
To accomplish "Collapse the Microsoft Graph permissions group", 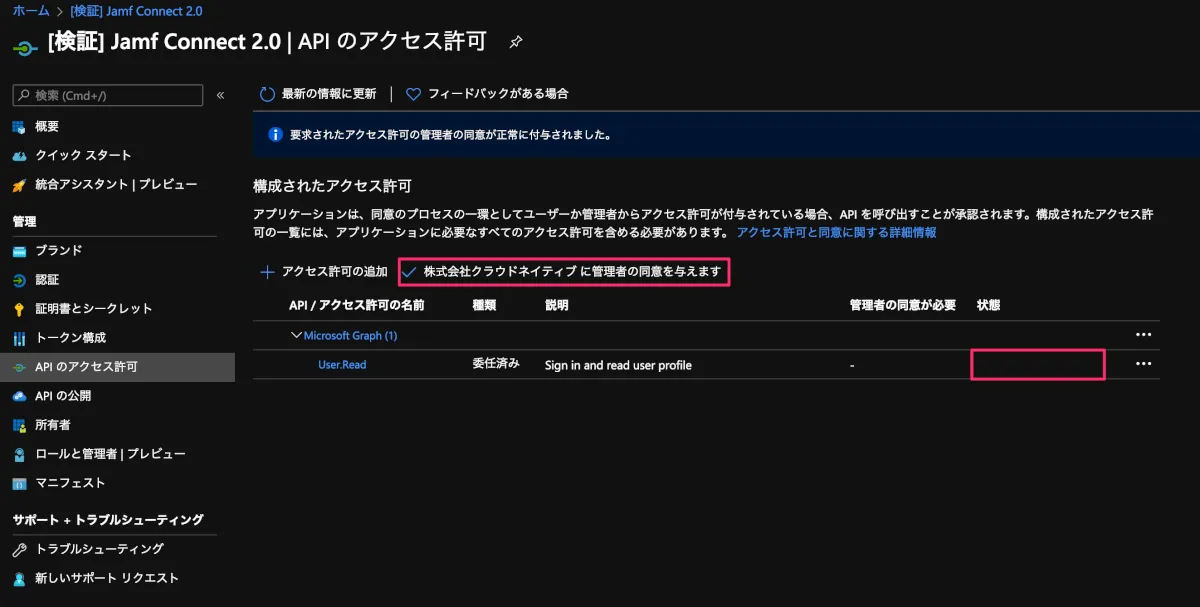I will point(296,336).
